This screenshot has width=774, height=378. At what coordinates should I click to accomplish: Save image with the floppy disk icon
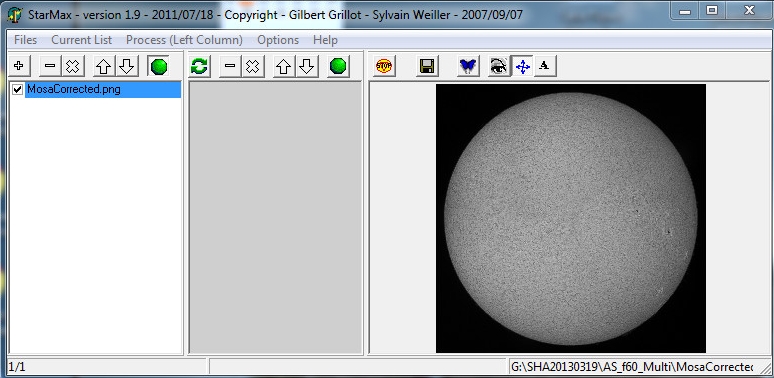click(427, 66)
